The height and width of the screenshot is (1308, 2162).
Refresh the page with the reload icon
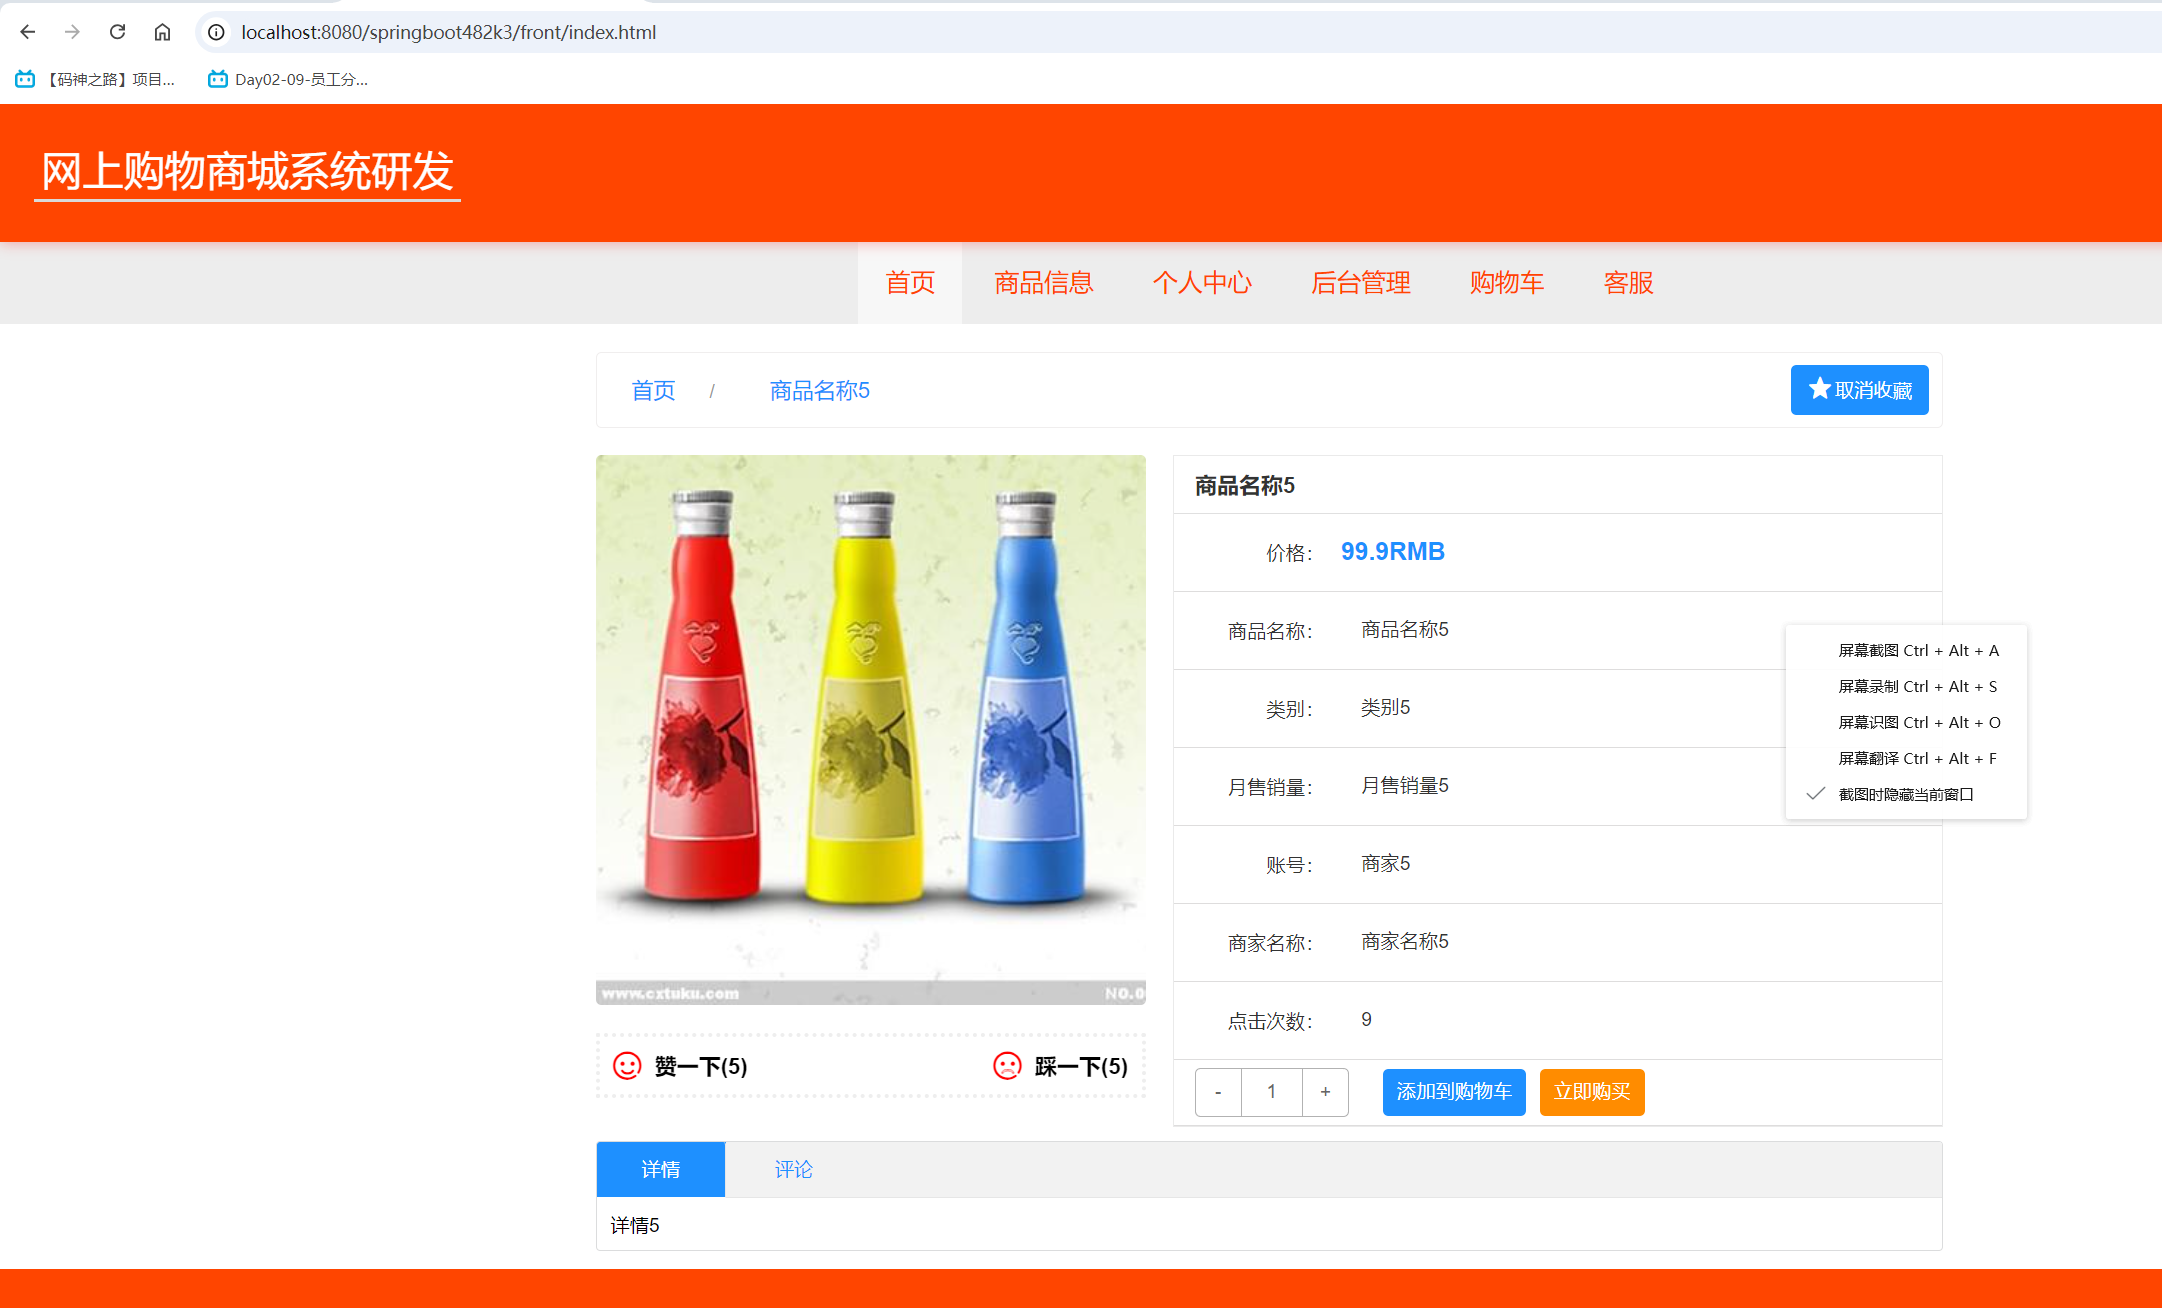(117, 31)
